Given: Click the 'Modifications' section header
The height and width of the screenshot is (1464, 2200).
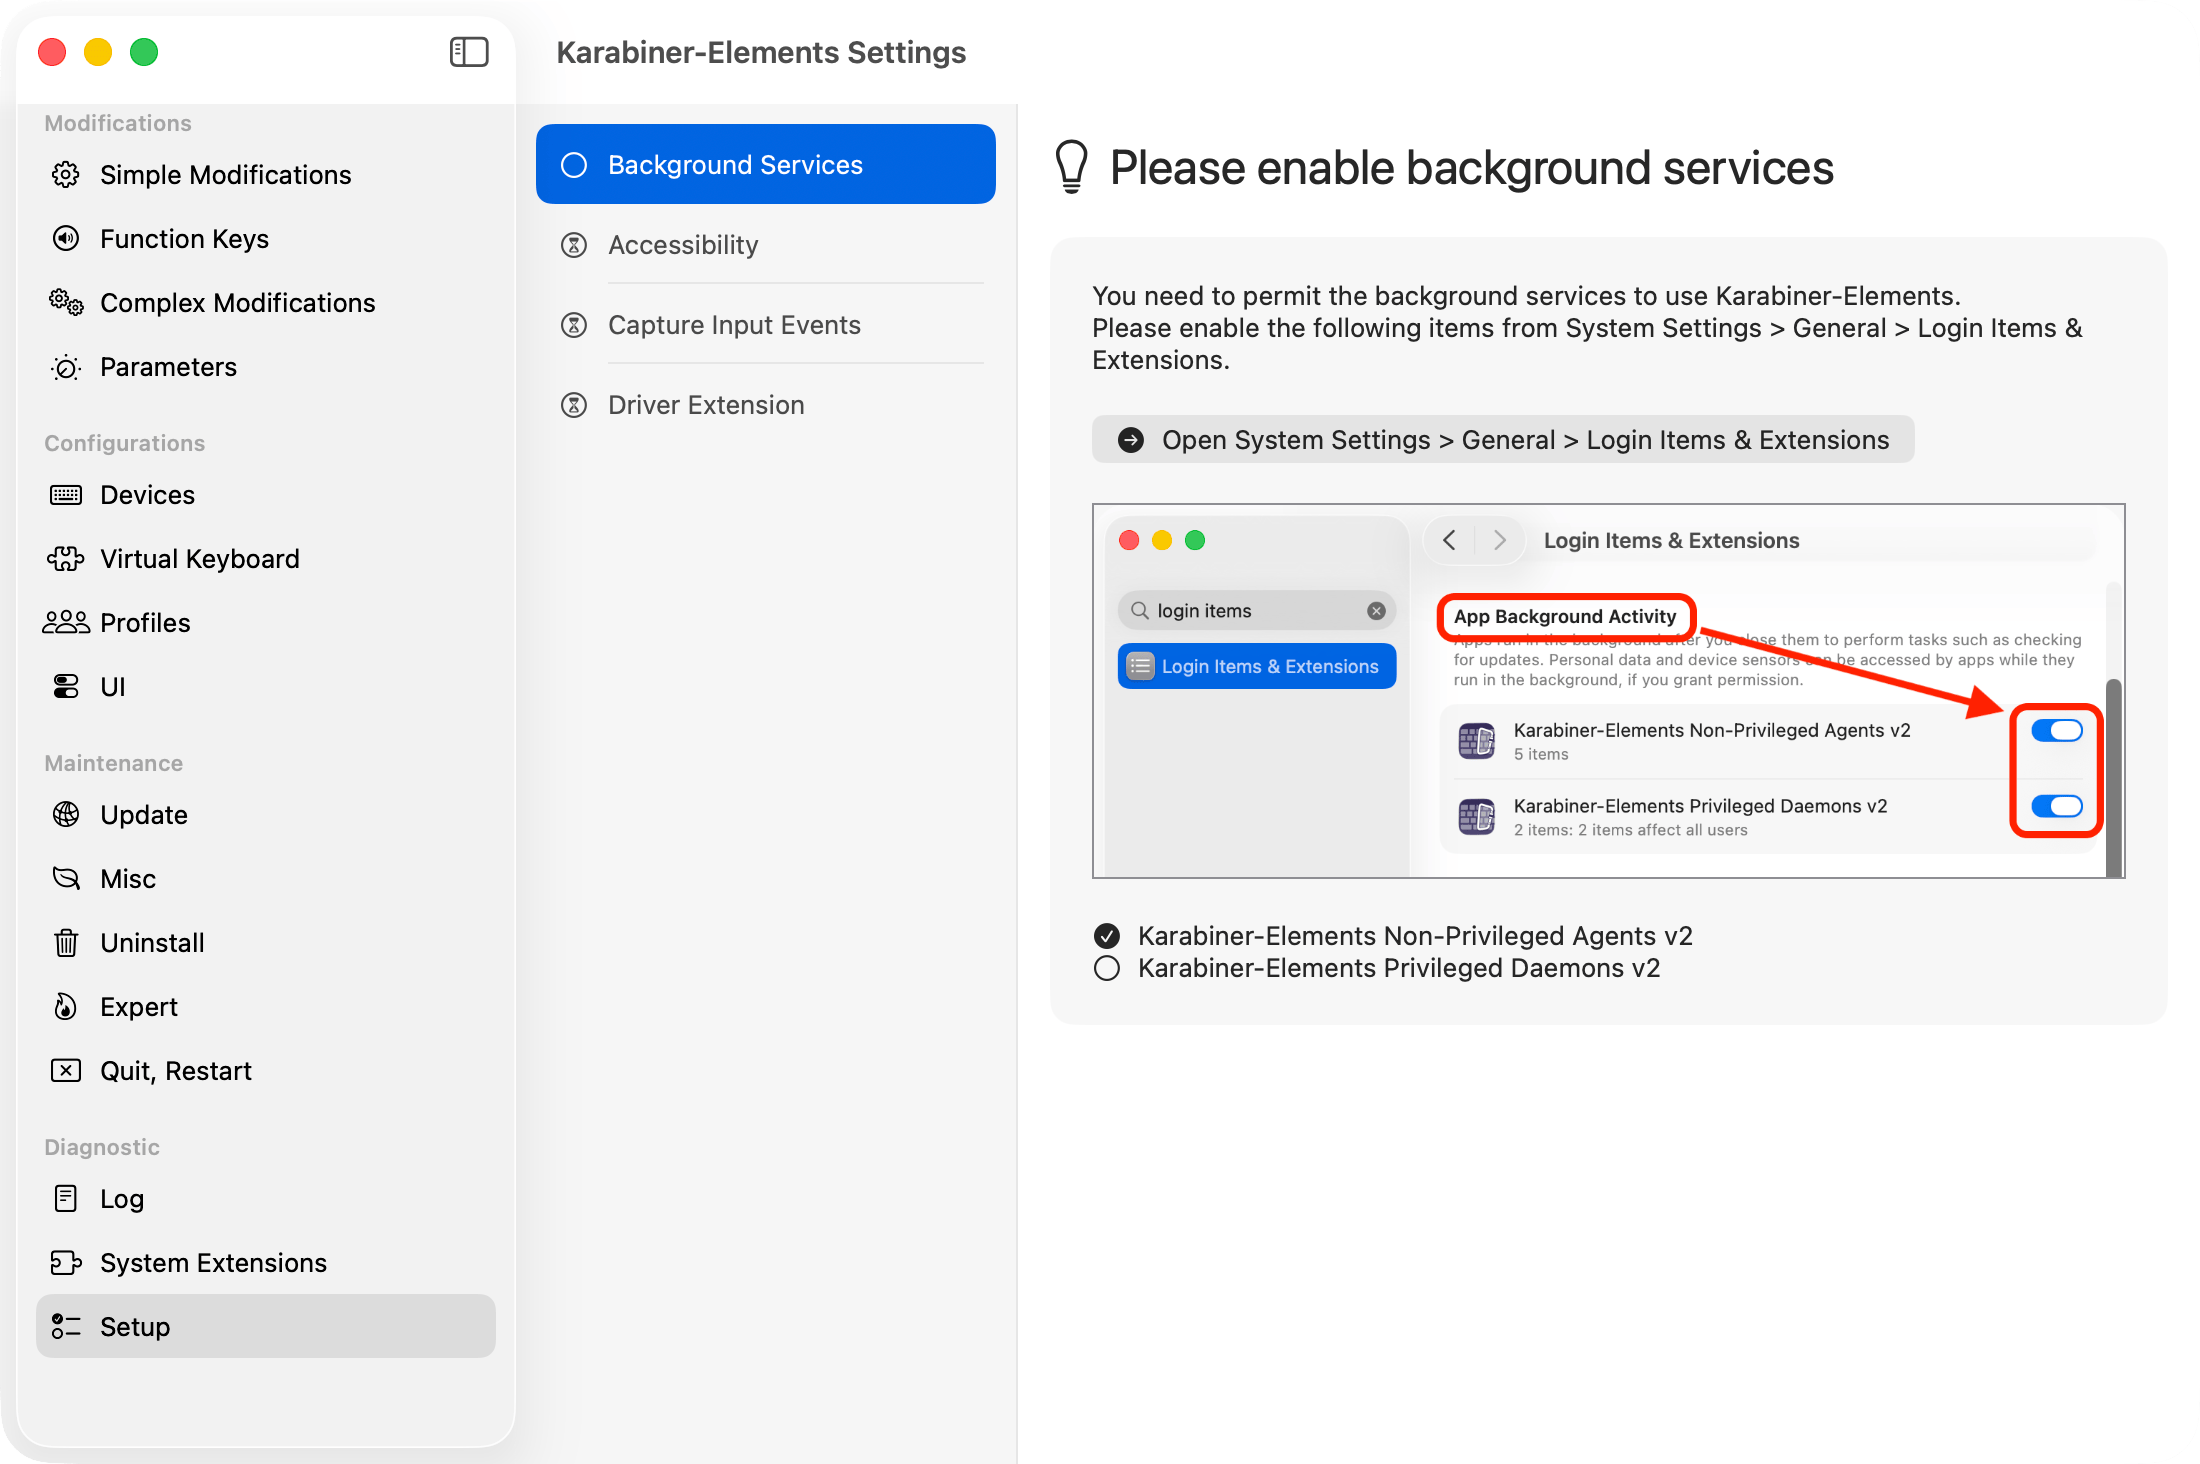Looking at the screenshot, I should (x=118, y=123).
